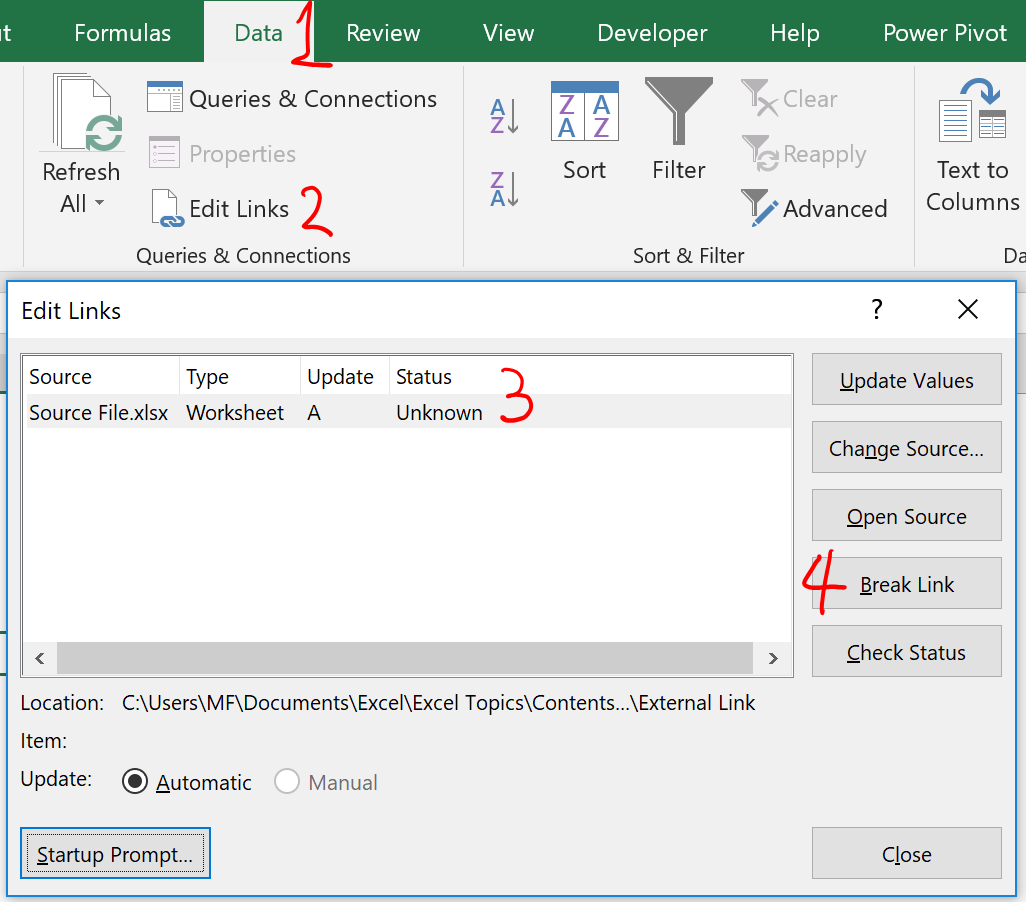This screenshot has height=902, width=1026.
Task: Click the dialog help question mark
Action: 877,310
